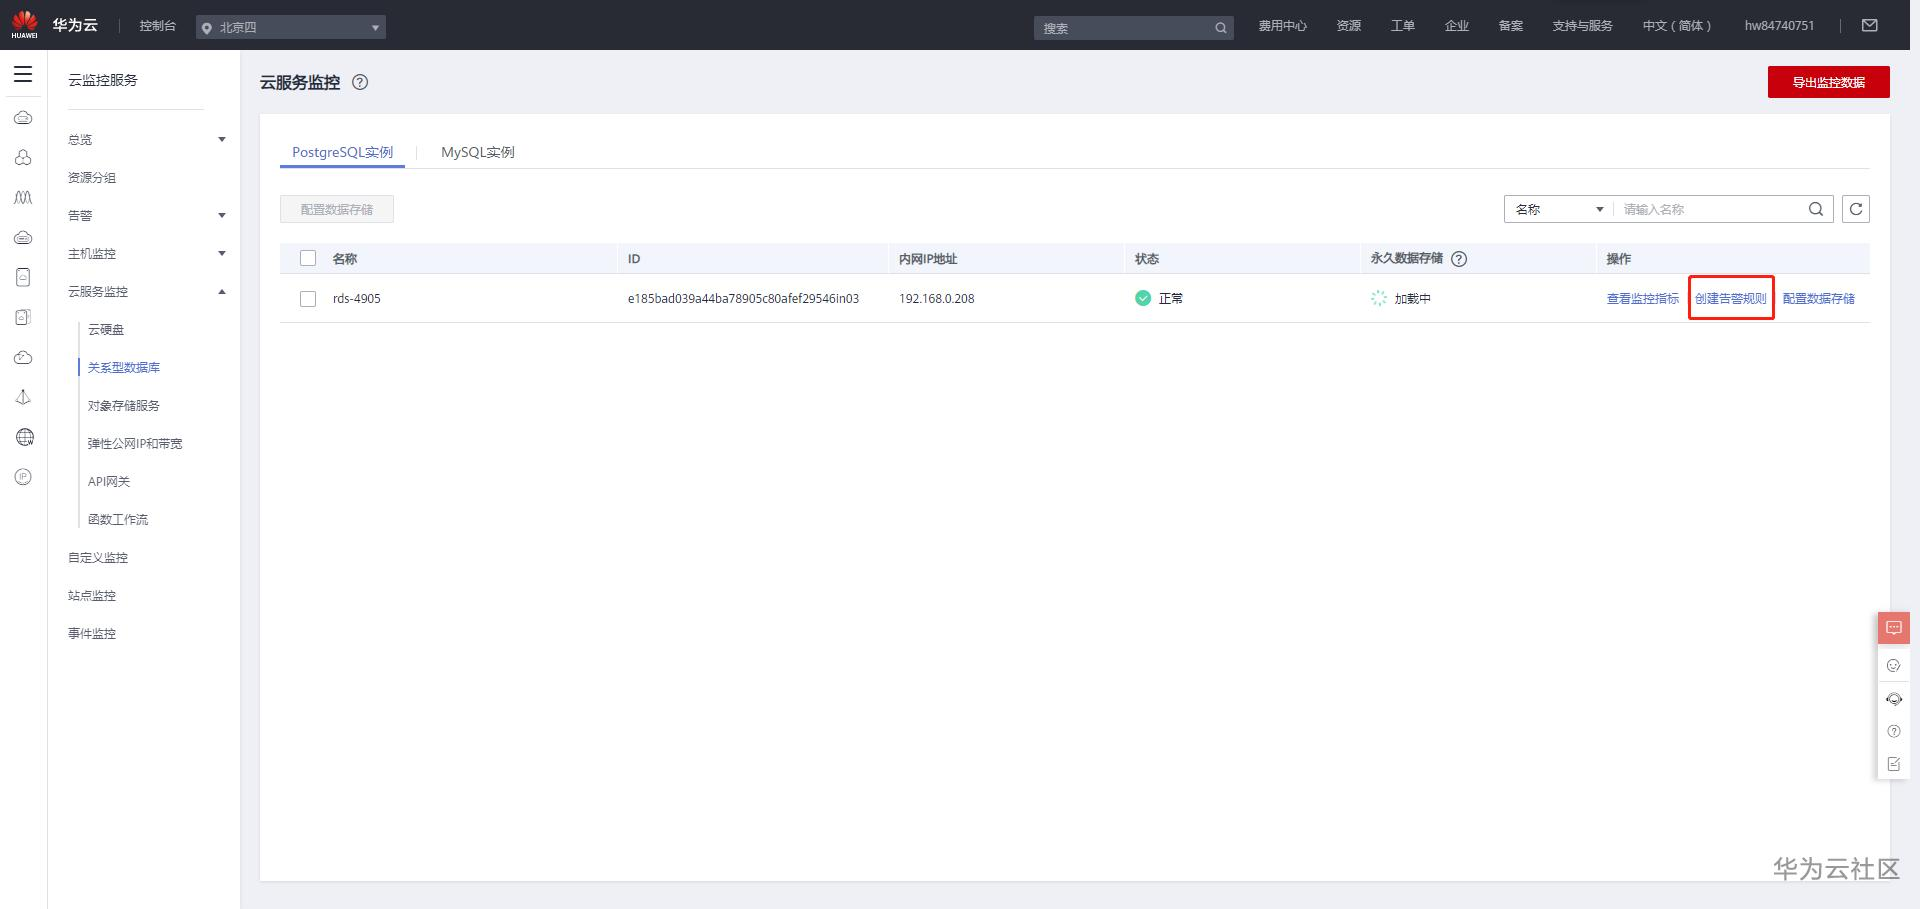1920x909 pixels.
Task: Open the red feedback chat icon
Action: point(1893,628)
